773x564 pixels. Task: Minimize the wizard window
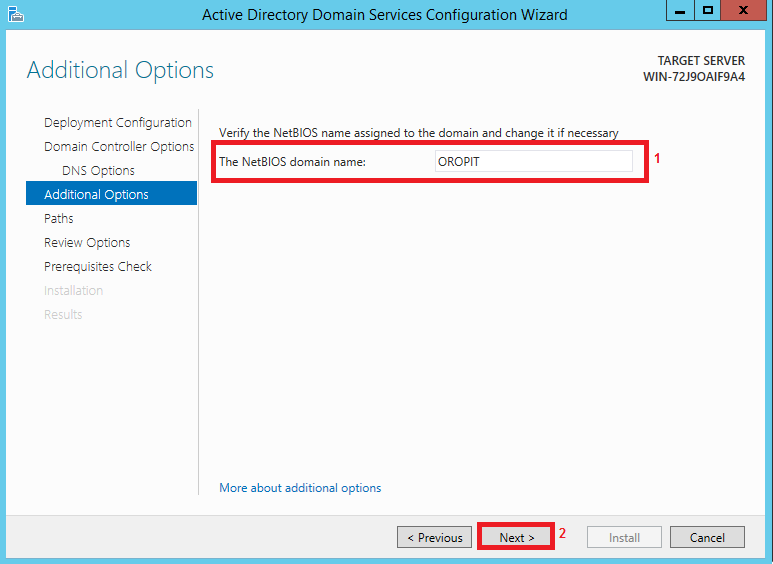680,10
